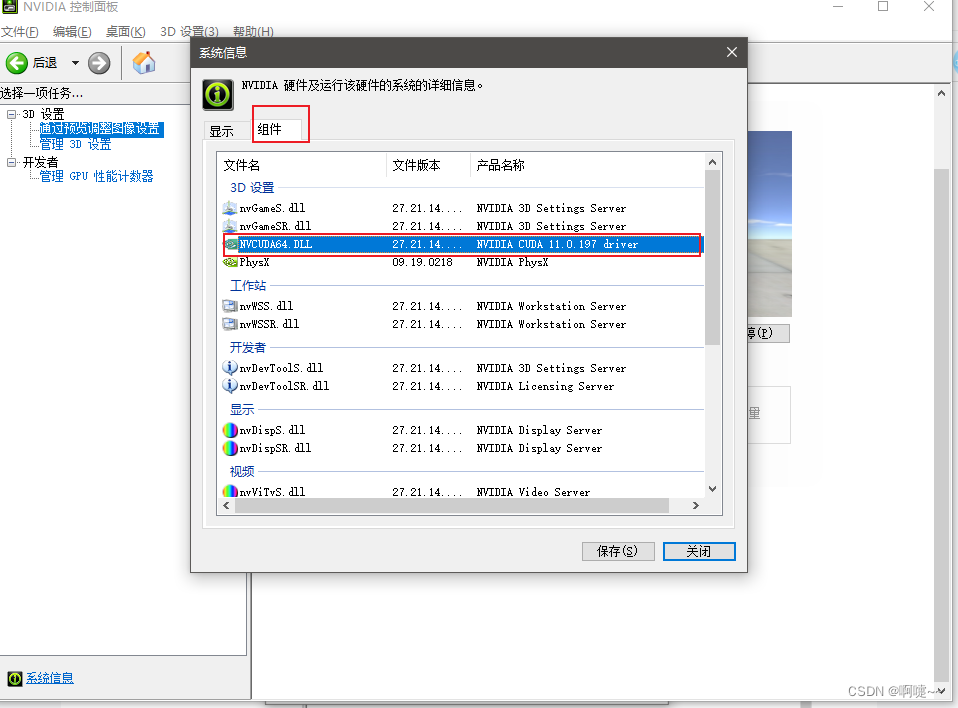Select the PhysX version 09.19.0218
This screenshot has width=958, height=708.
[422, 263]
